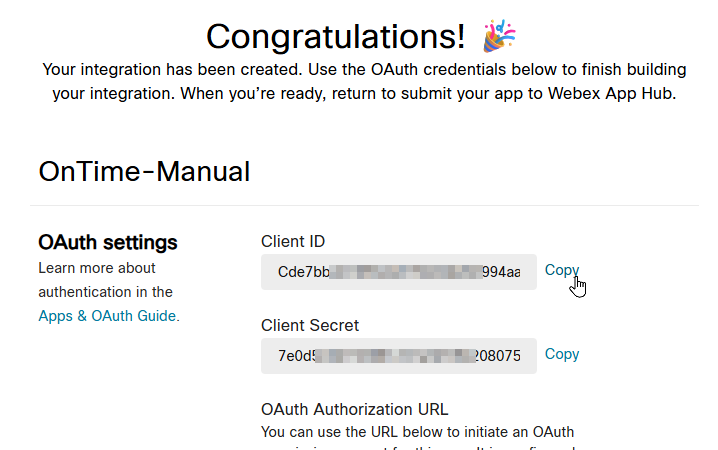Click inside the Client Secret field
This screenshot has width=718, height=450.
[x=399, y=356]
